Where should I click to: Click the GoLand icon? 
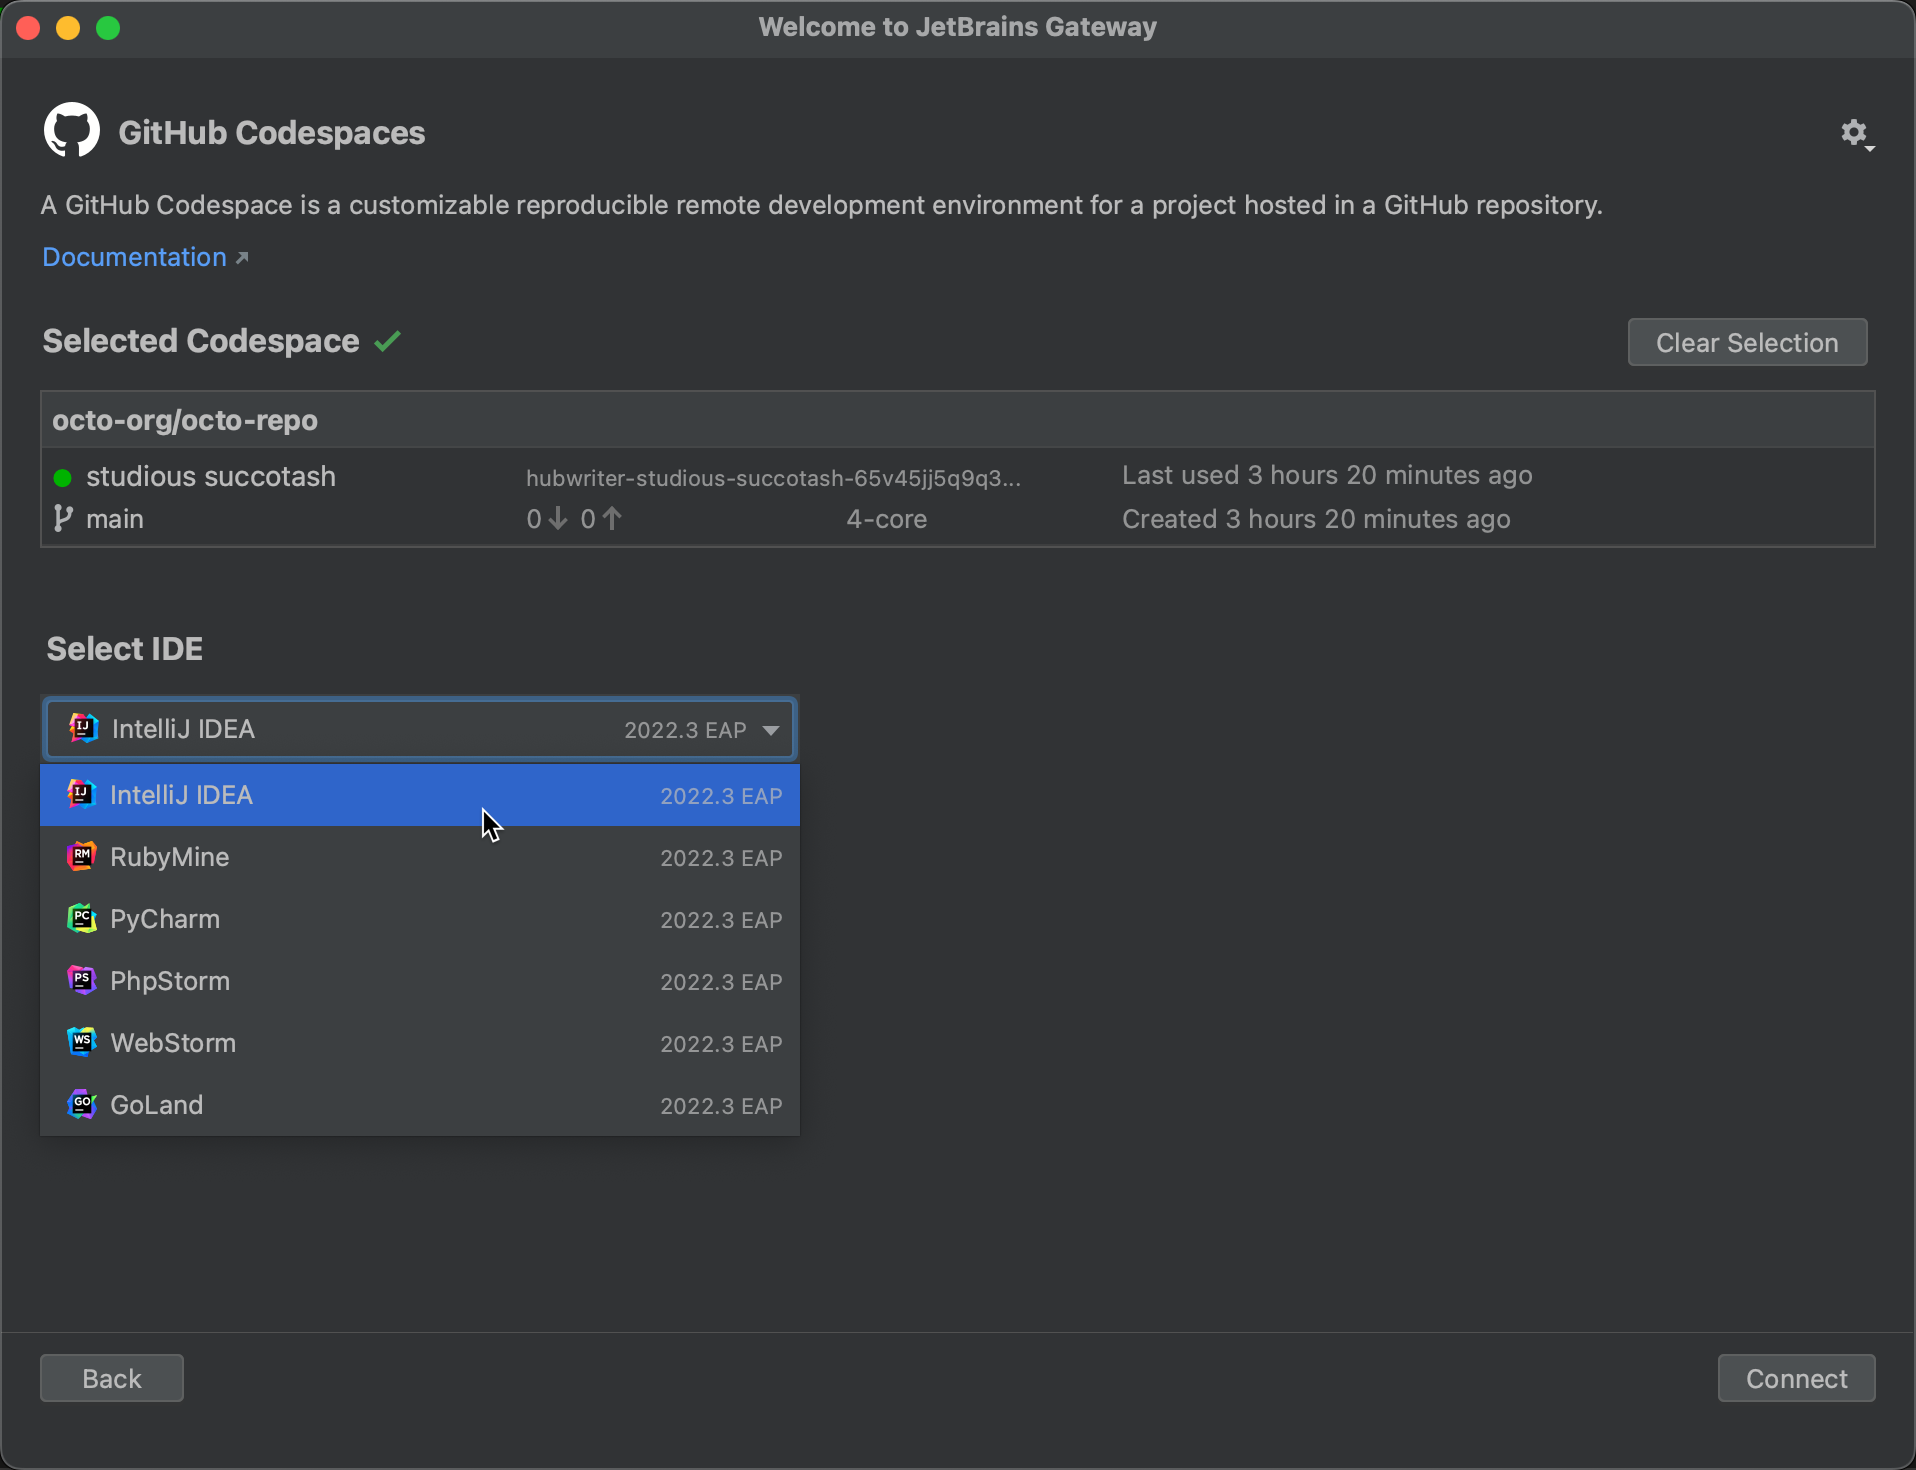pos(81,1104)
